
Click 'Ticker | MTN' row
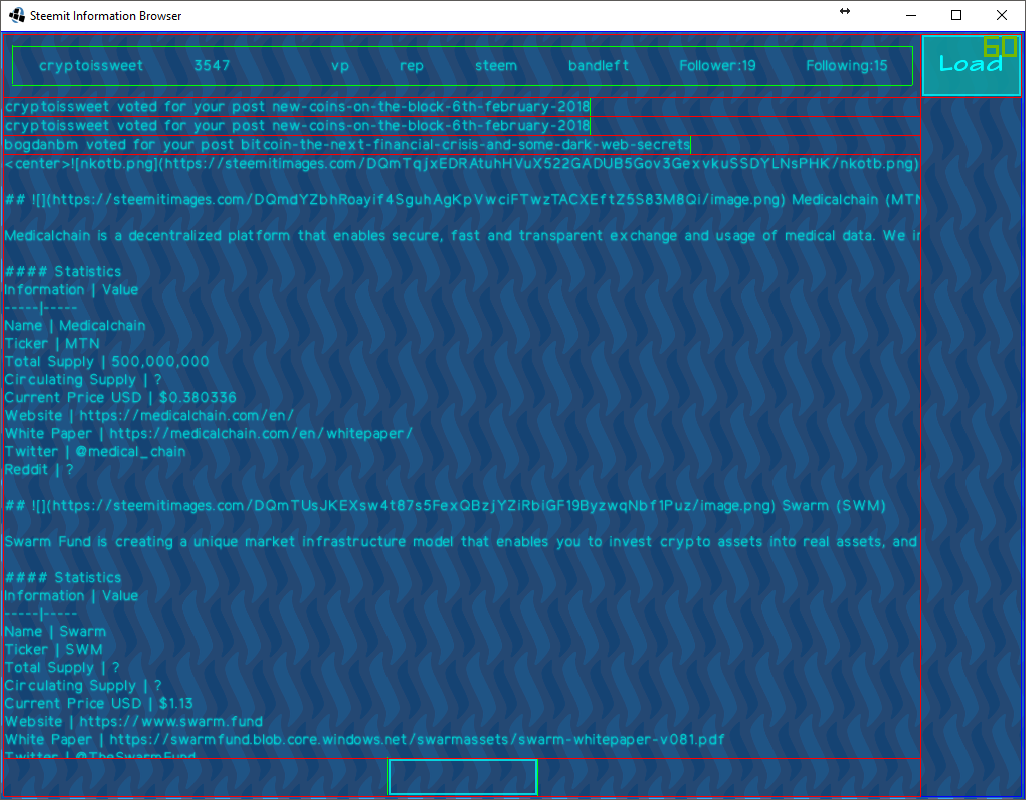52,343
